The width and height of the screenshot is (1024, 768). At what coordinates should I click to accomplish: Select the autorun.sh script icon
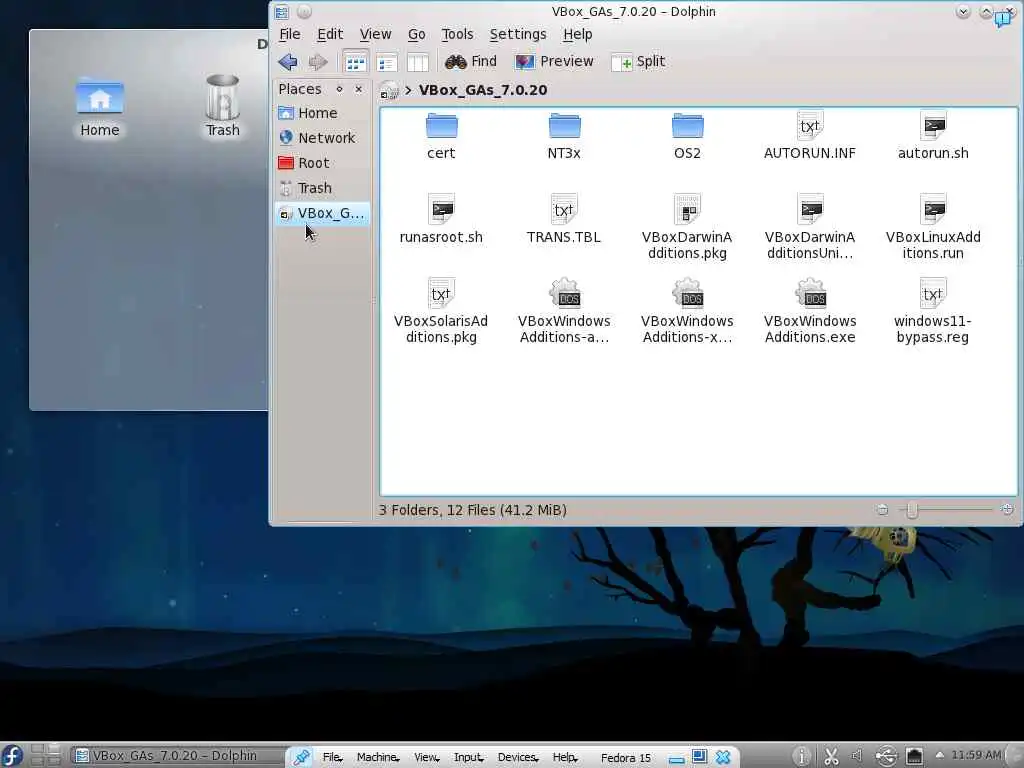pyautogui.click(x=933, y=125)
